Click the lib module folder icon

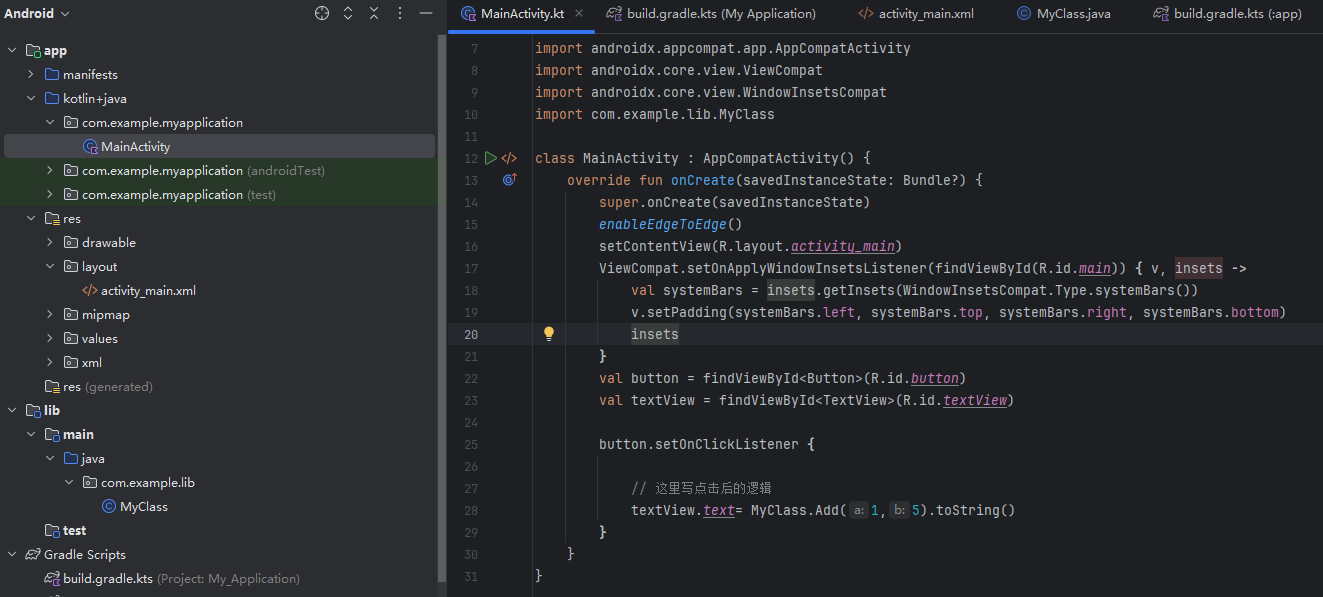coord(33,410)
